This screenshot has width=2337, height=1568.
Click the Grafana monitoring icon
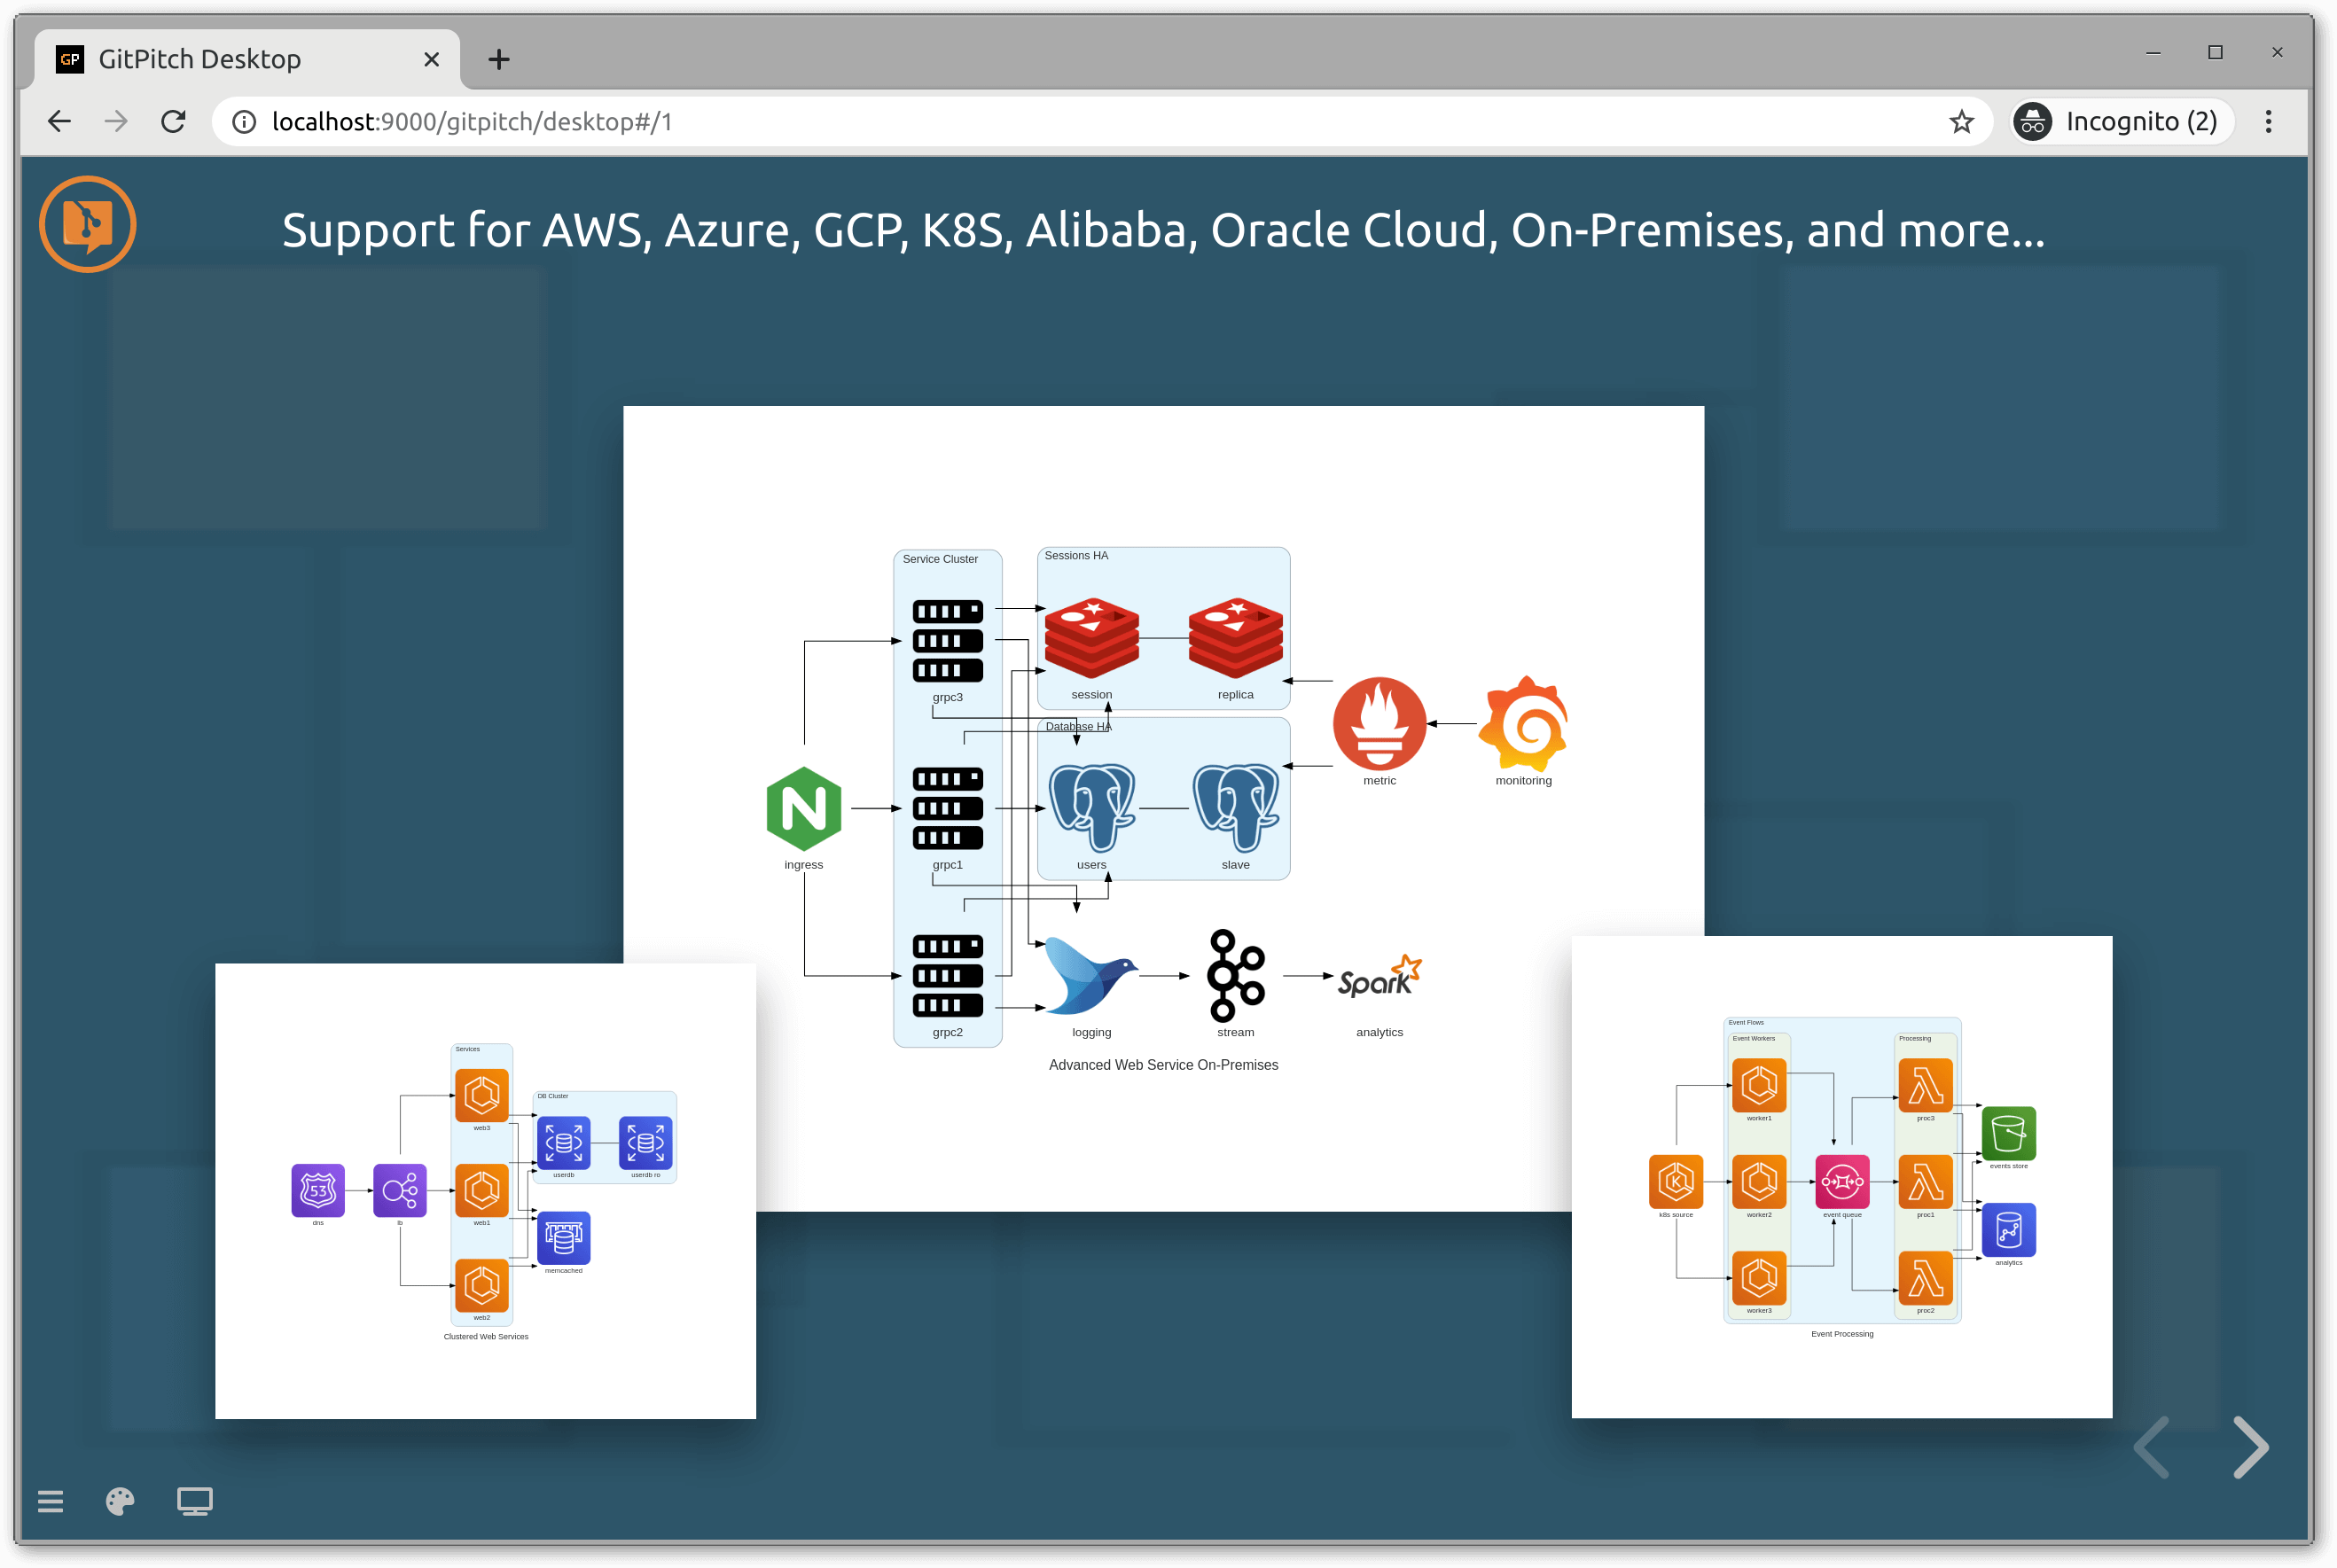pos(1523,723)
